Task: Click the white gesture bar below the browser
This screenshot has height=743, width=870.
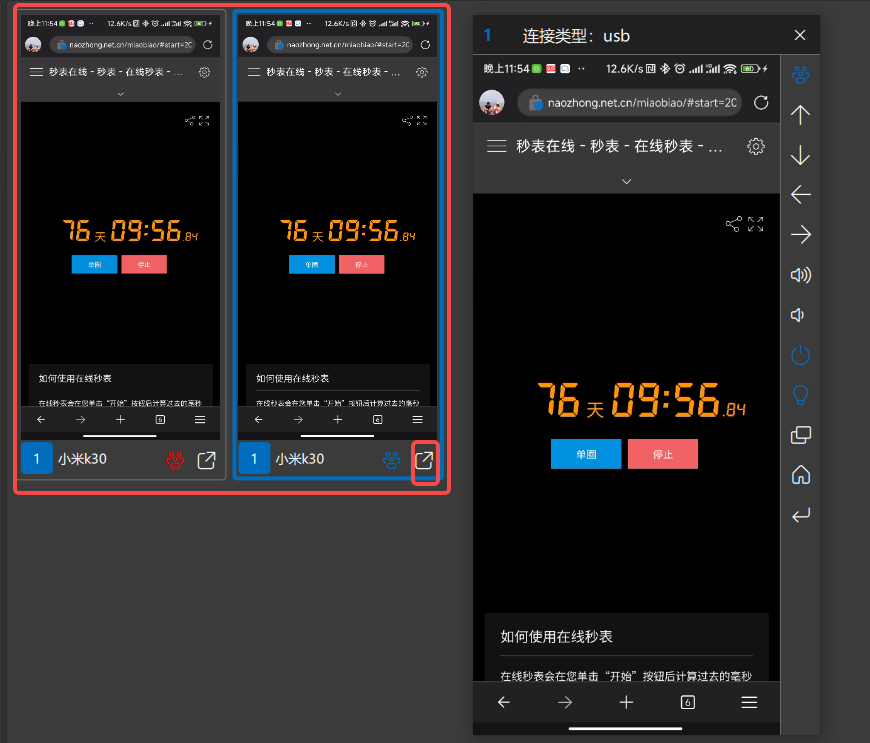Action: pyautogui.click(x=626, y=729)
